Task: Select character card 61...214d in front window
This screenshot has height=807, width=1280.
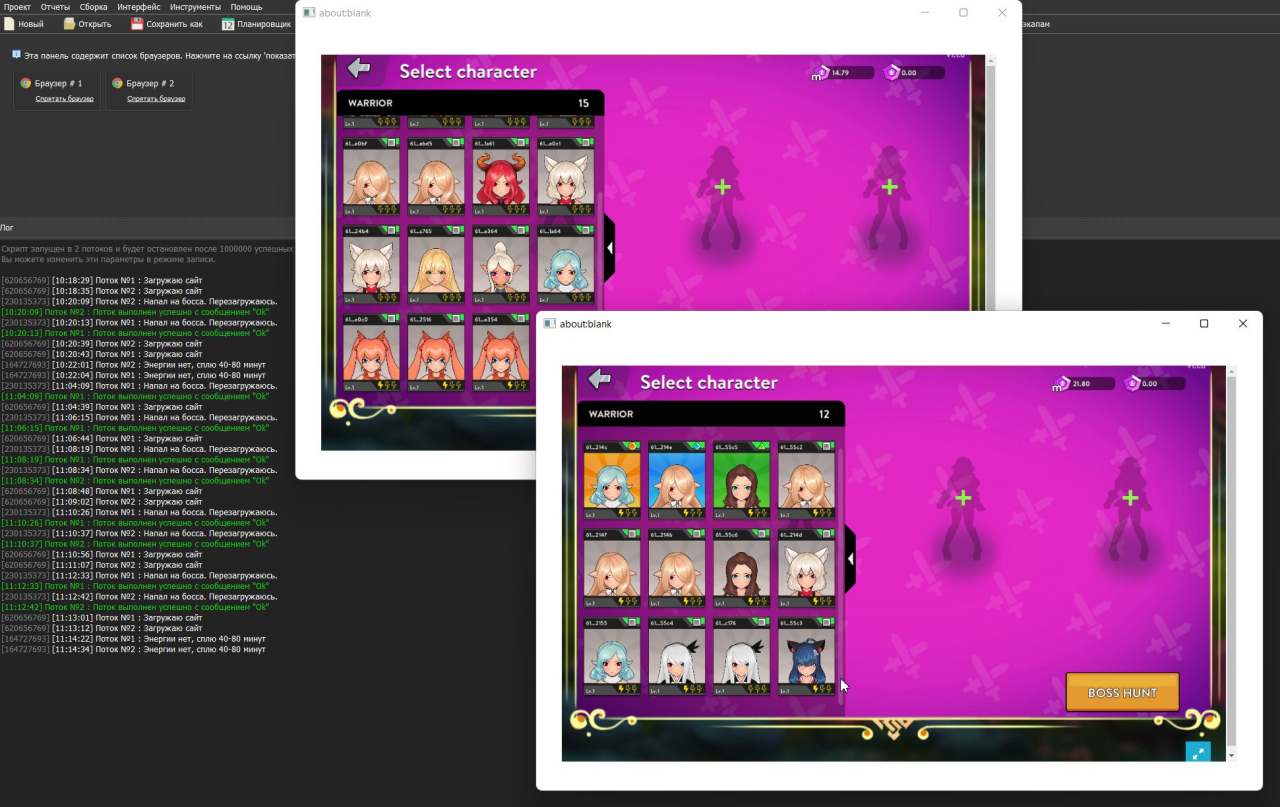Action: click(807, 569)
